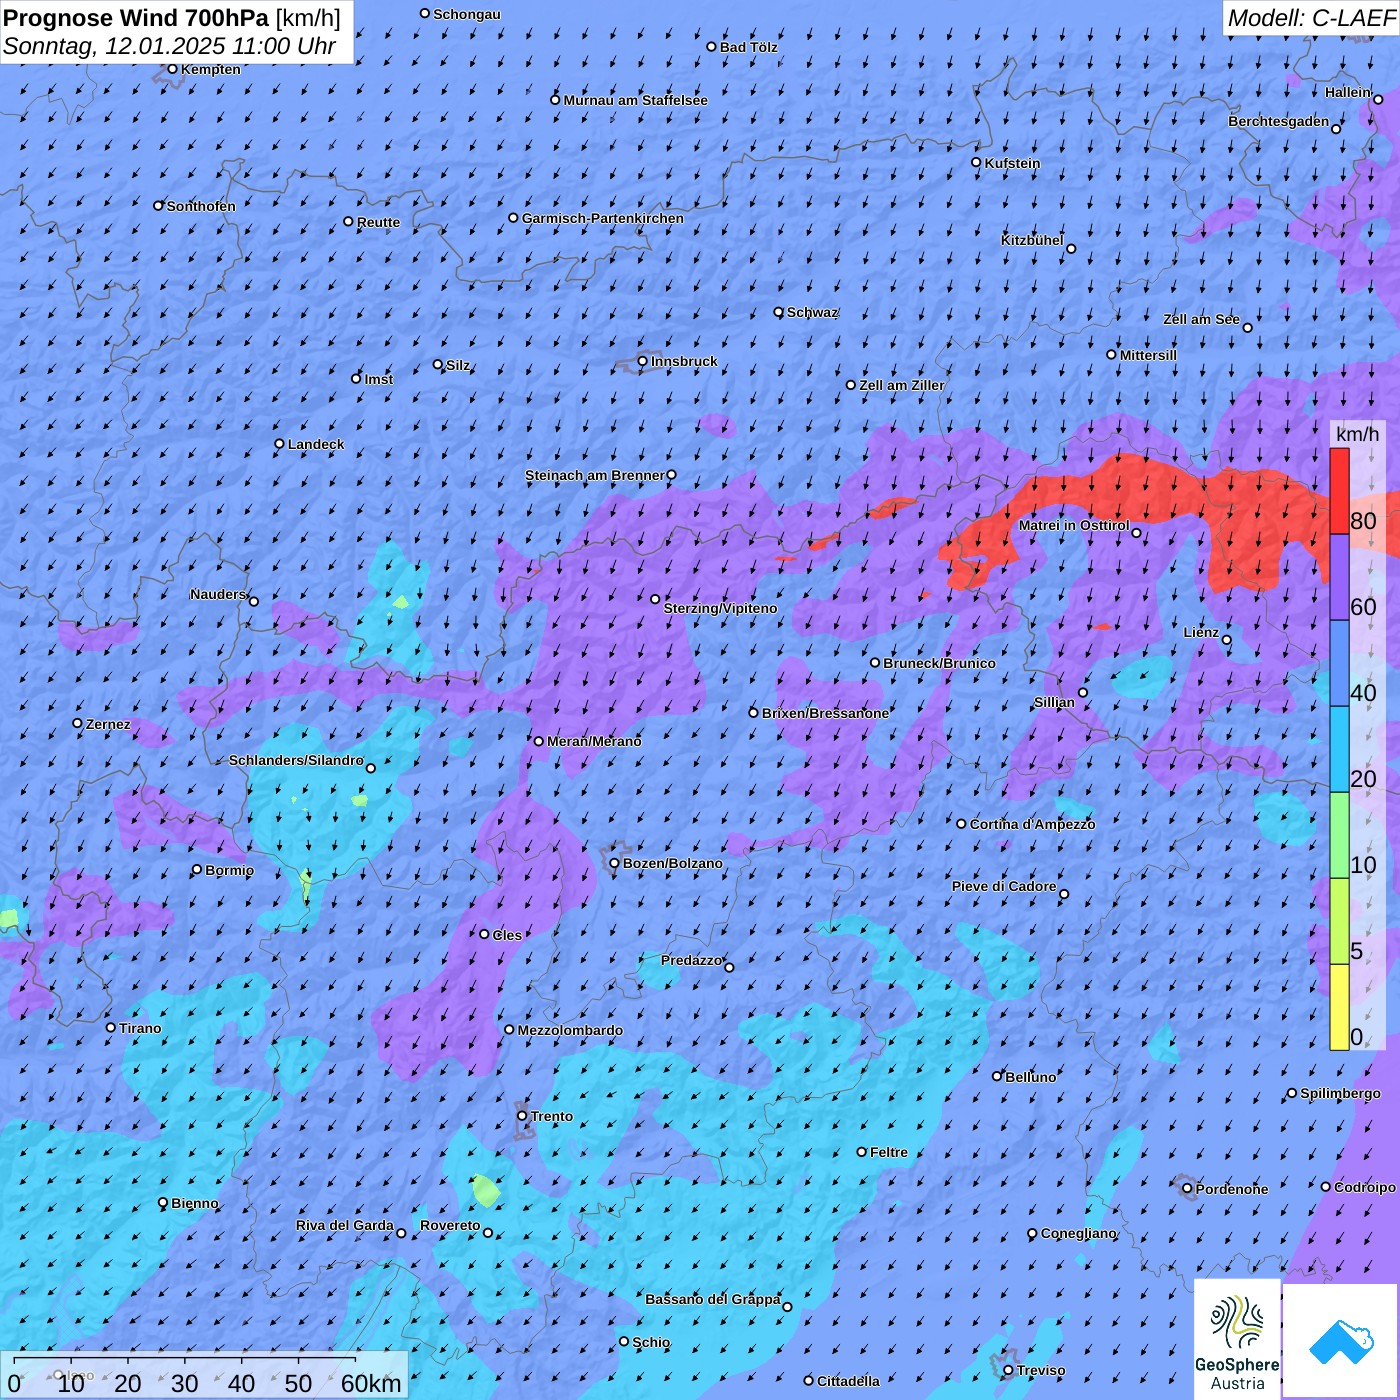
Task: Click the green 10 km/h legend swatch
Action: [x=1339, y=835]
